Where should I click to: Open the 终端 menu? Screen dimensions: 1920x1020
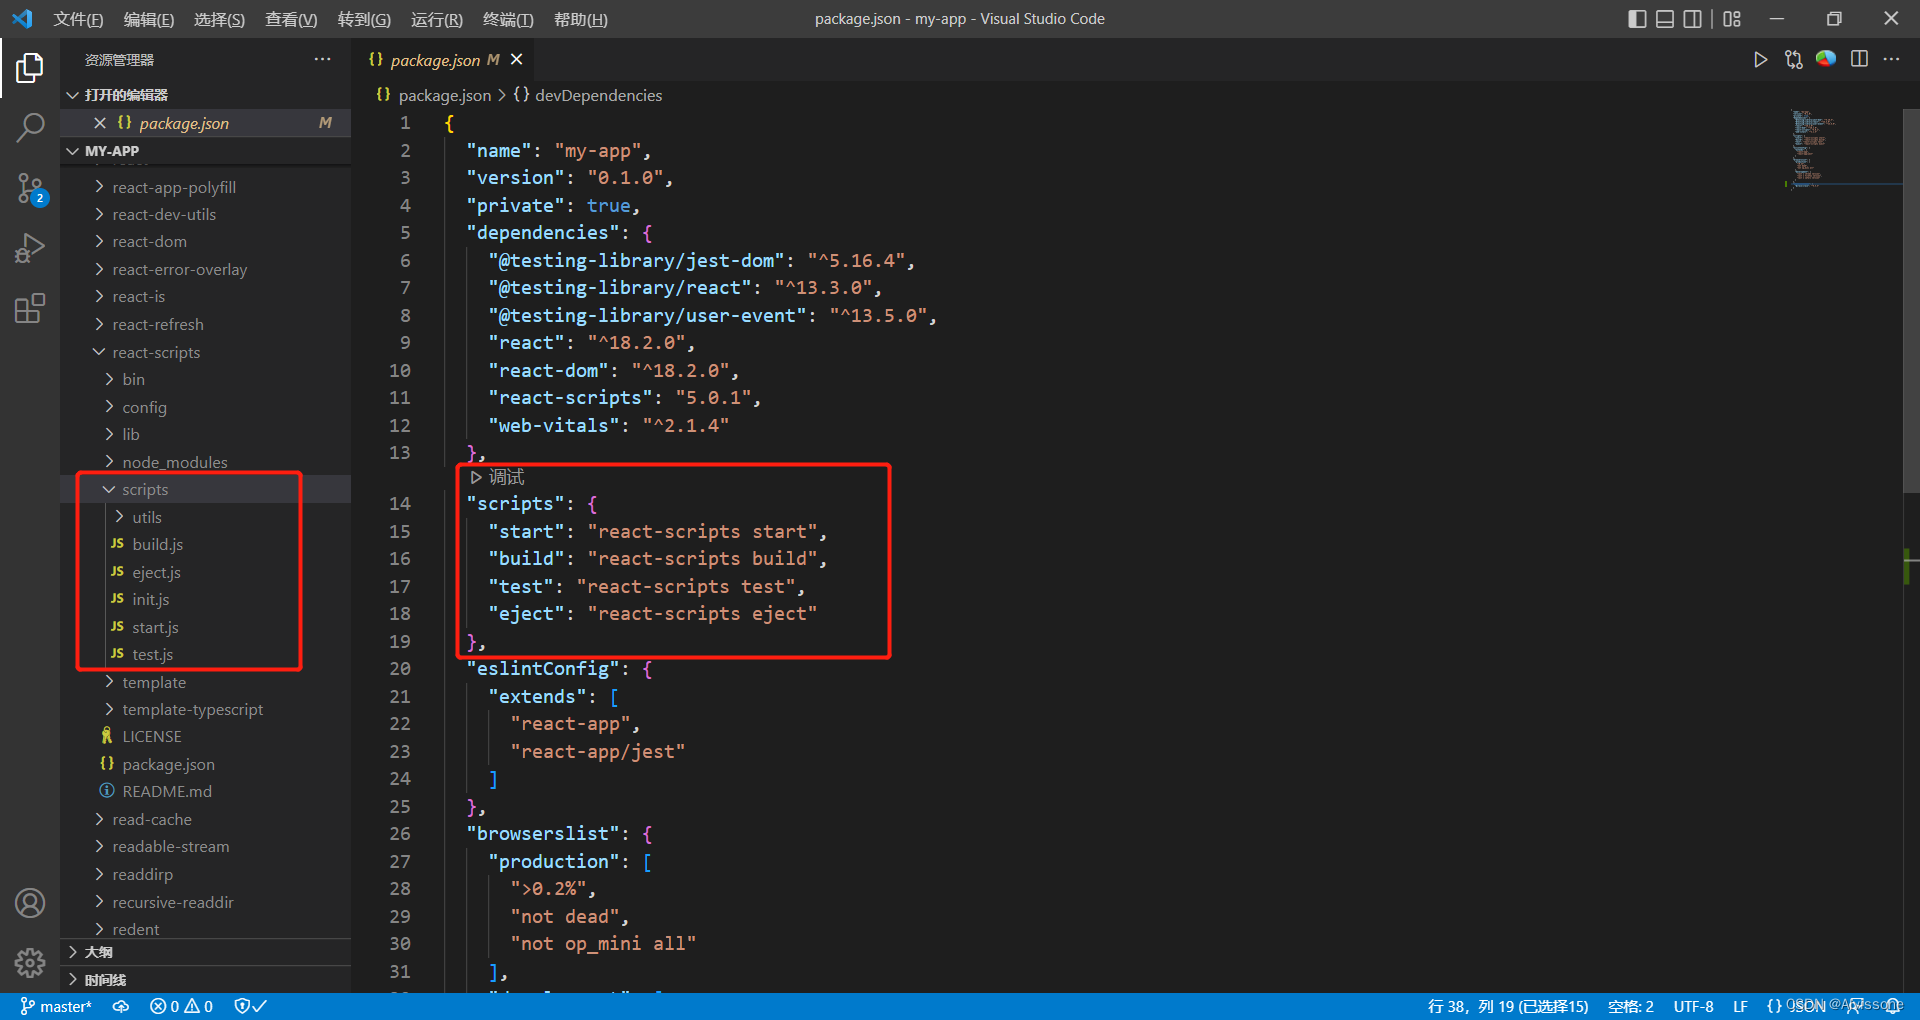click(x=507, y=19)
